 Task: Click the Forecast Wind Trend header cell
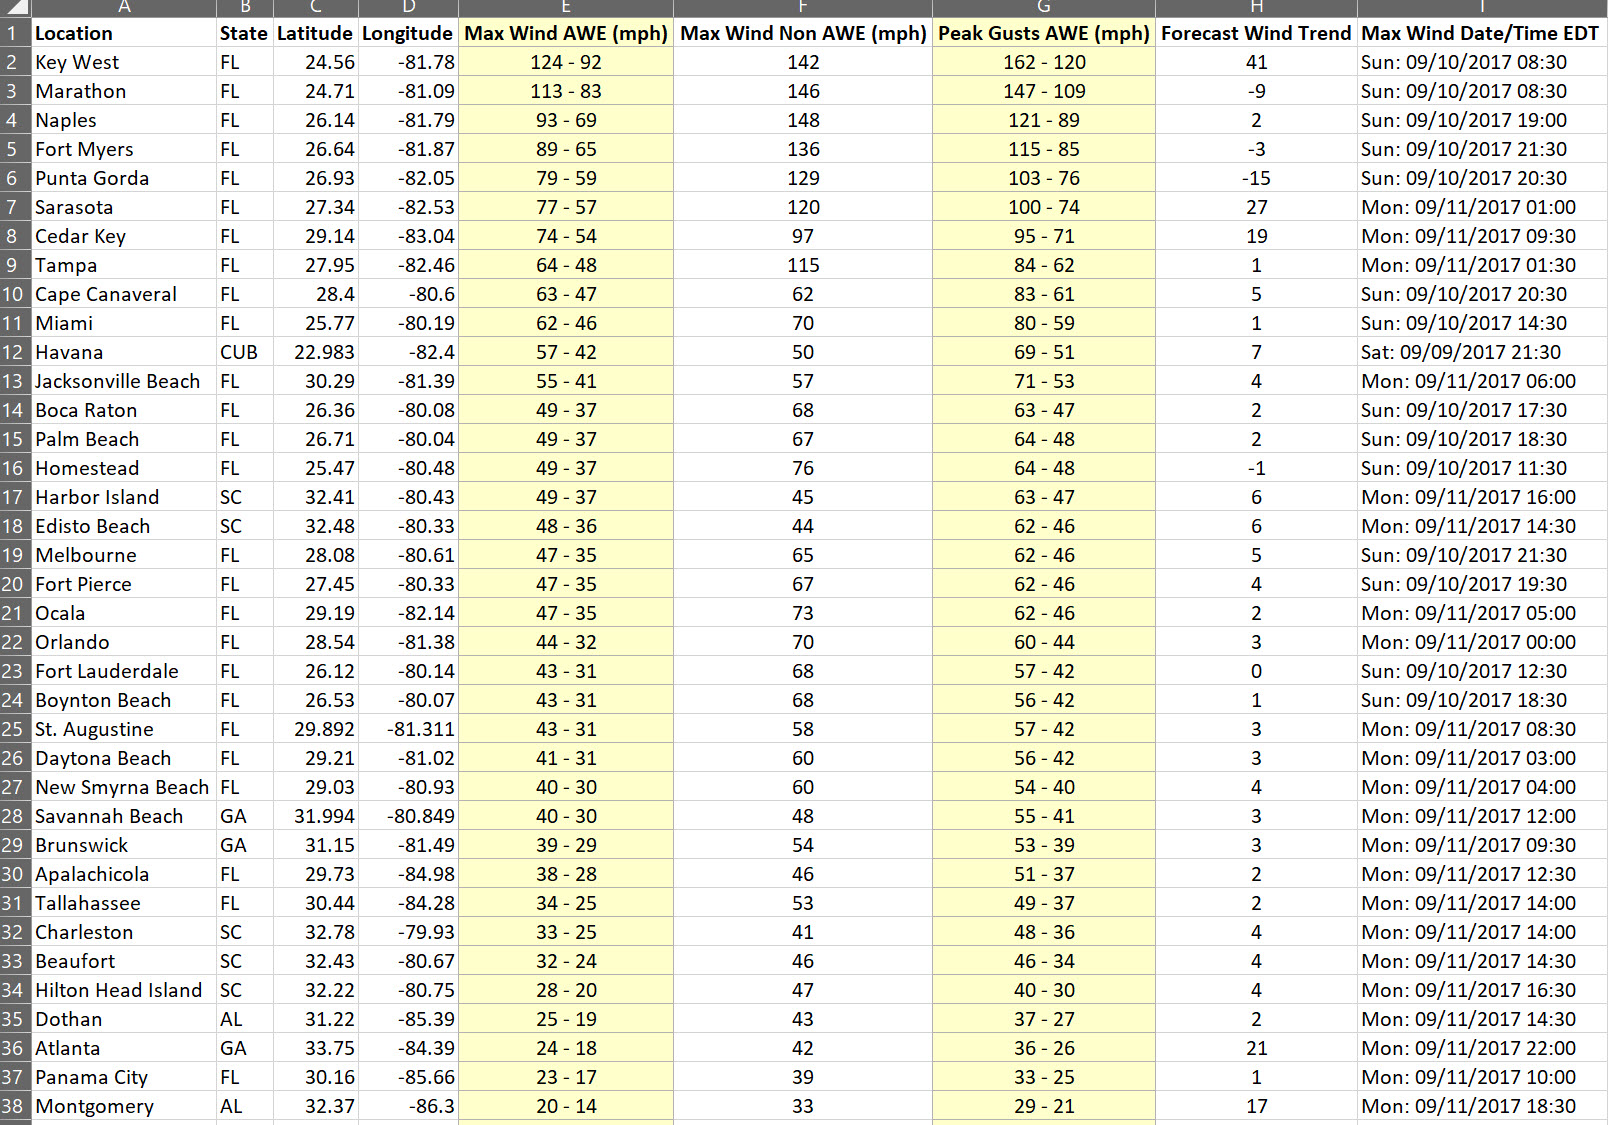tap(1255, 33)
